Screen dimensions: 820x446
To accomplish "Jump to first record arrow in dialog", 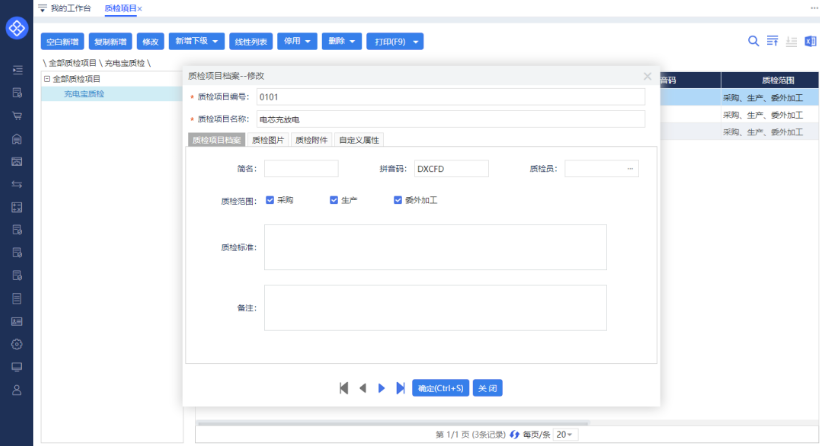I will click(344, 388).
